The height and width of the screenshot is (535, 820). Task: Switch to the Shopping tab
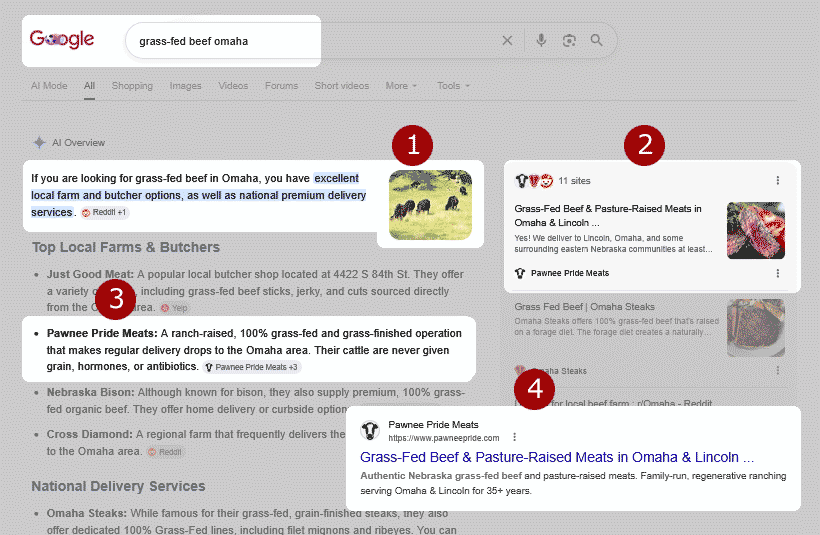click(132, 86)
